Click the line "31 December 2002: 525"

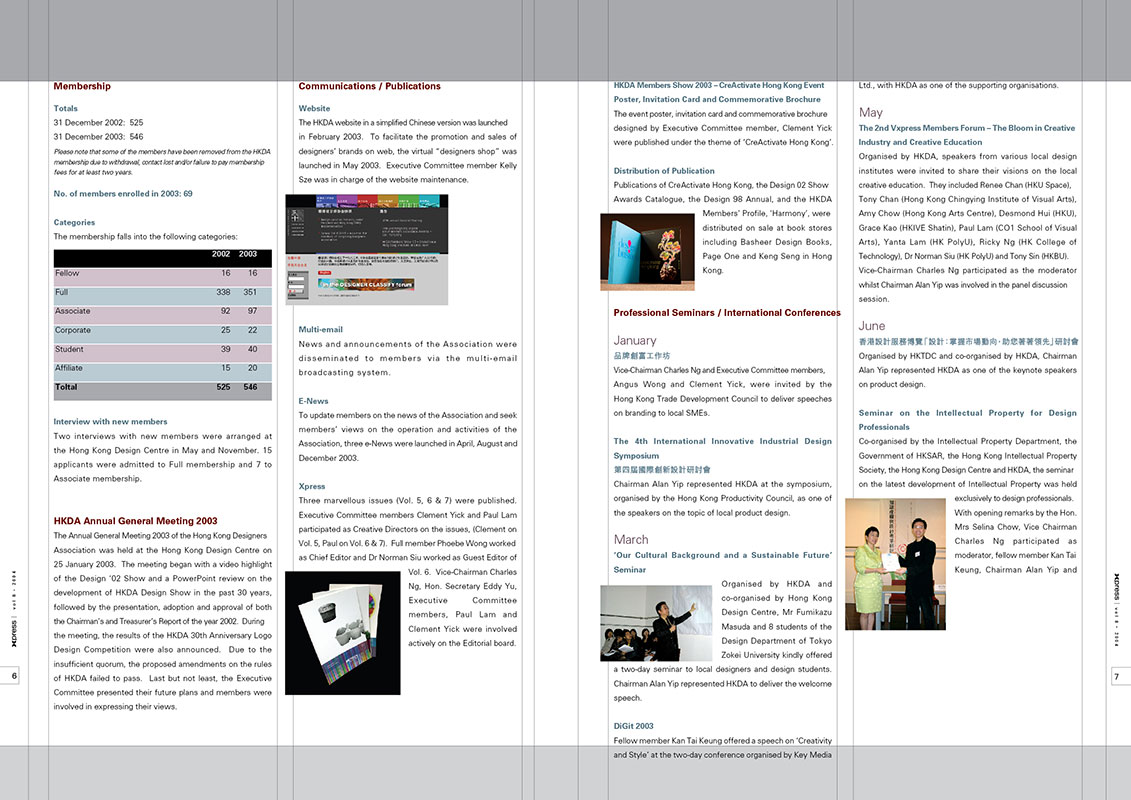click(x=98, y=123)
